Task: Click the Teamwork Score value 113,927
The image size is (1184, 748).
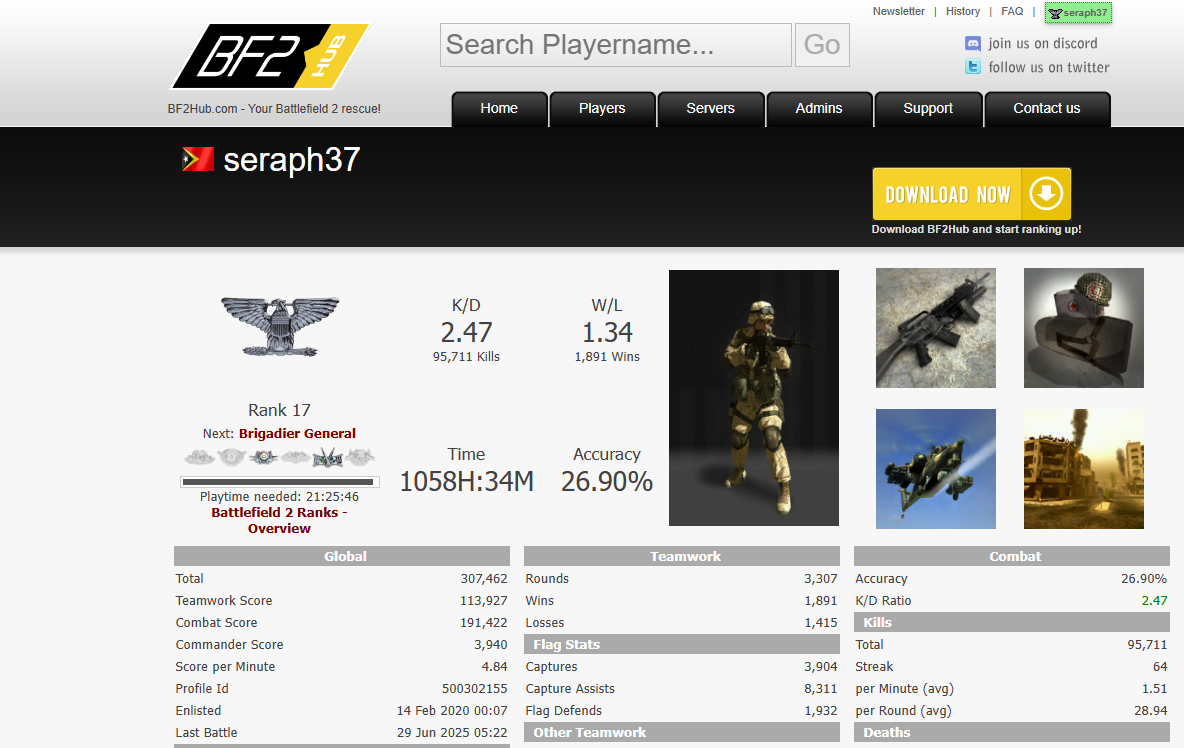Action: (484, 601)
